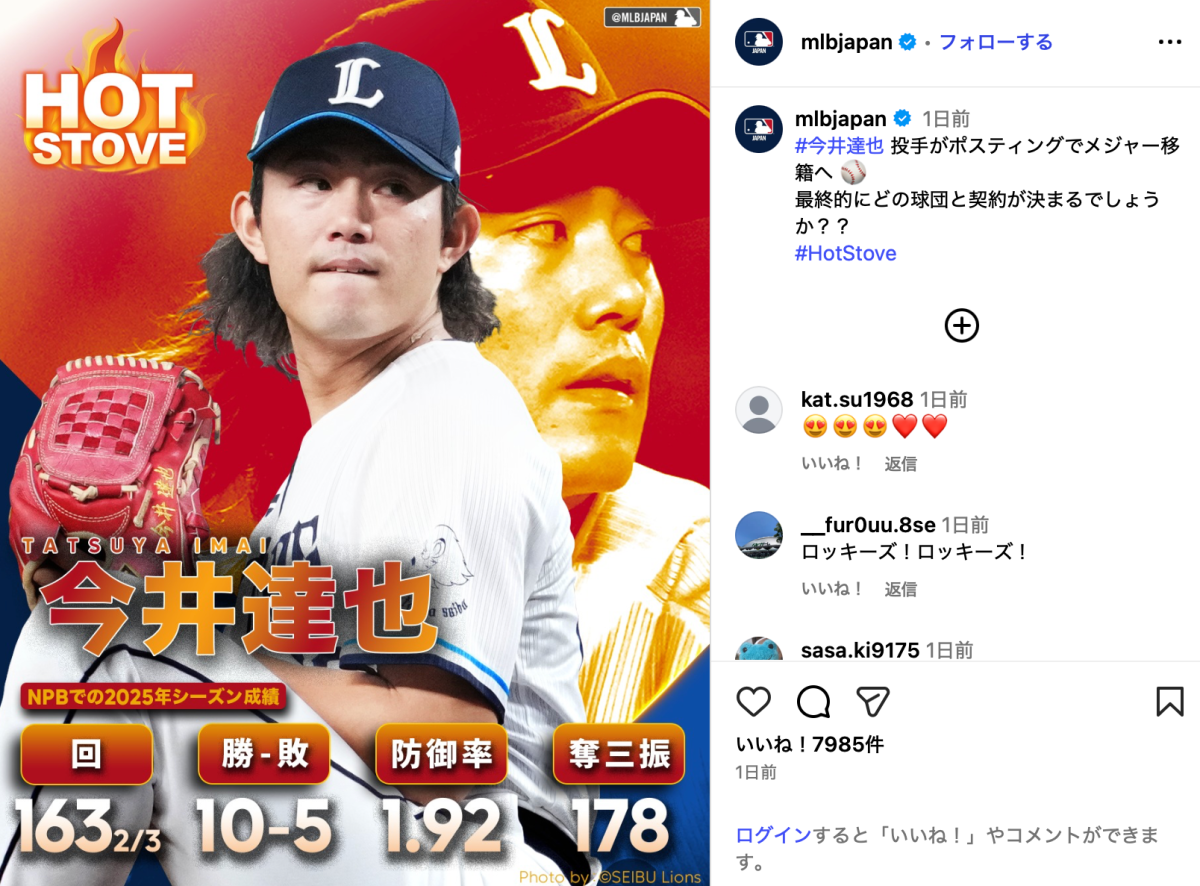1200x886 pixels.
Task: Load more comments with plus circle
Action: click(x=962, y=326)
